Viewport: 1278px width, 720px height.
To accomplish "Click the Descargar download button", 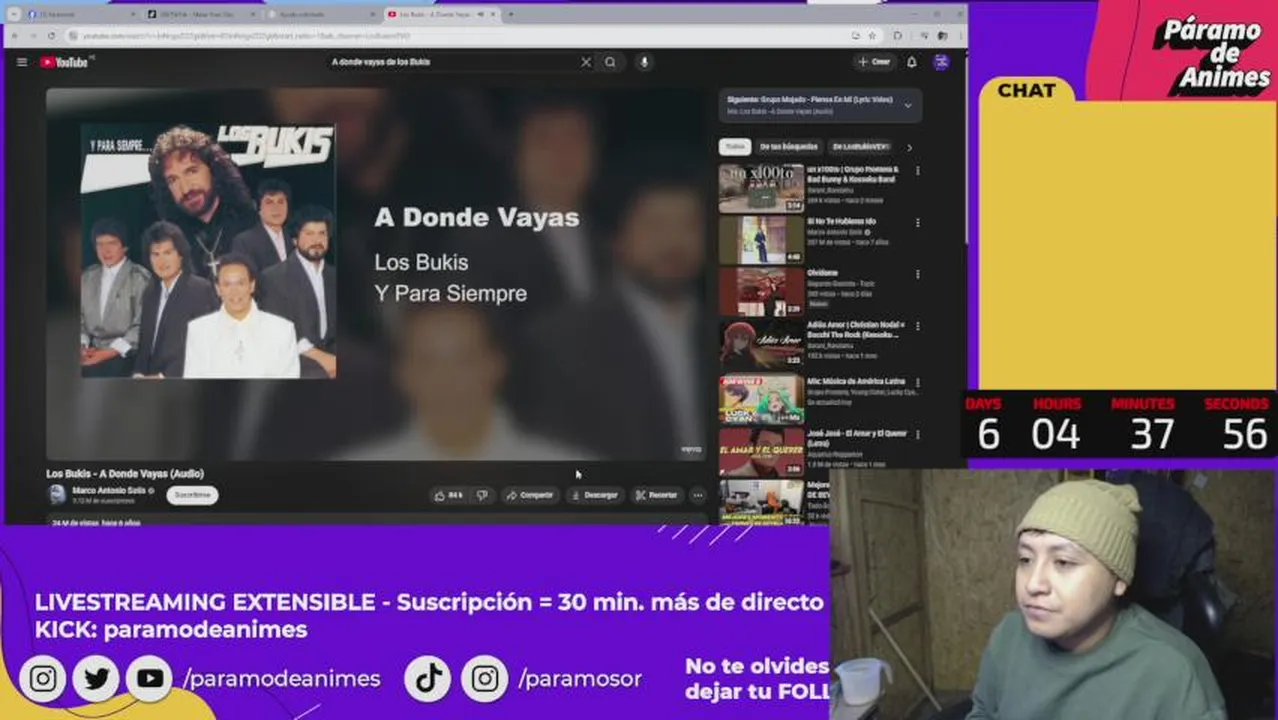I will coord(595,495).
